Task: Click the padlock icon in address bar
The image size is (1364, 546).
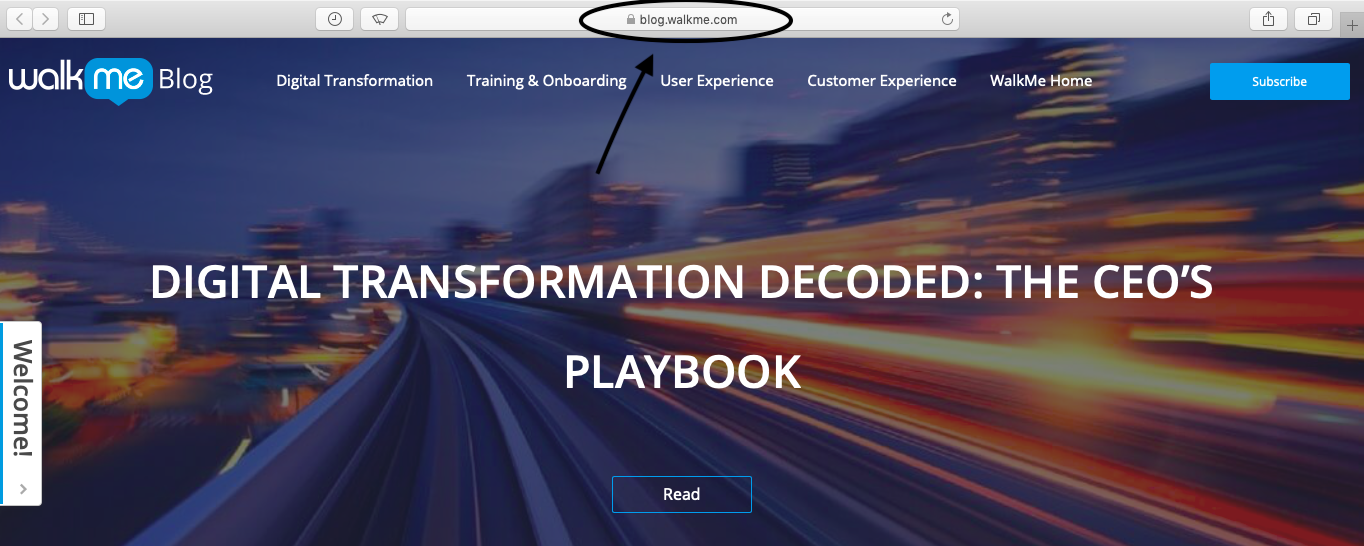Action: coord(630,19)
